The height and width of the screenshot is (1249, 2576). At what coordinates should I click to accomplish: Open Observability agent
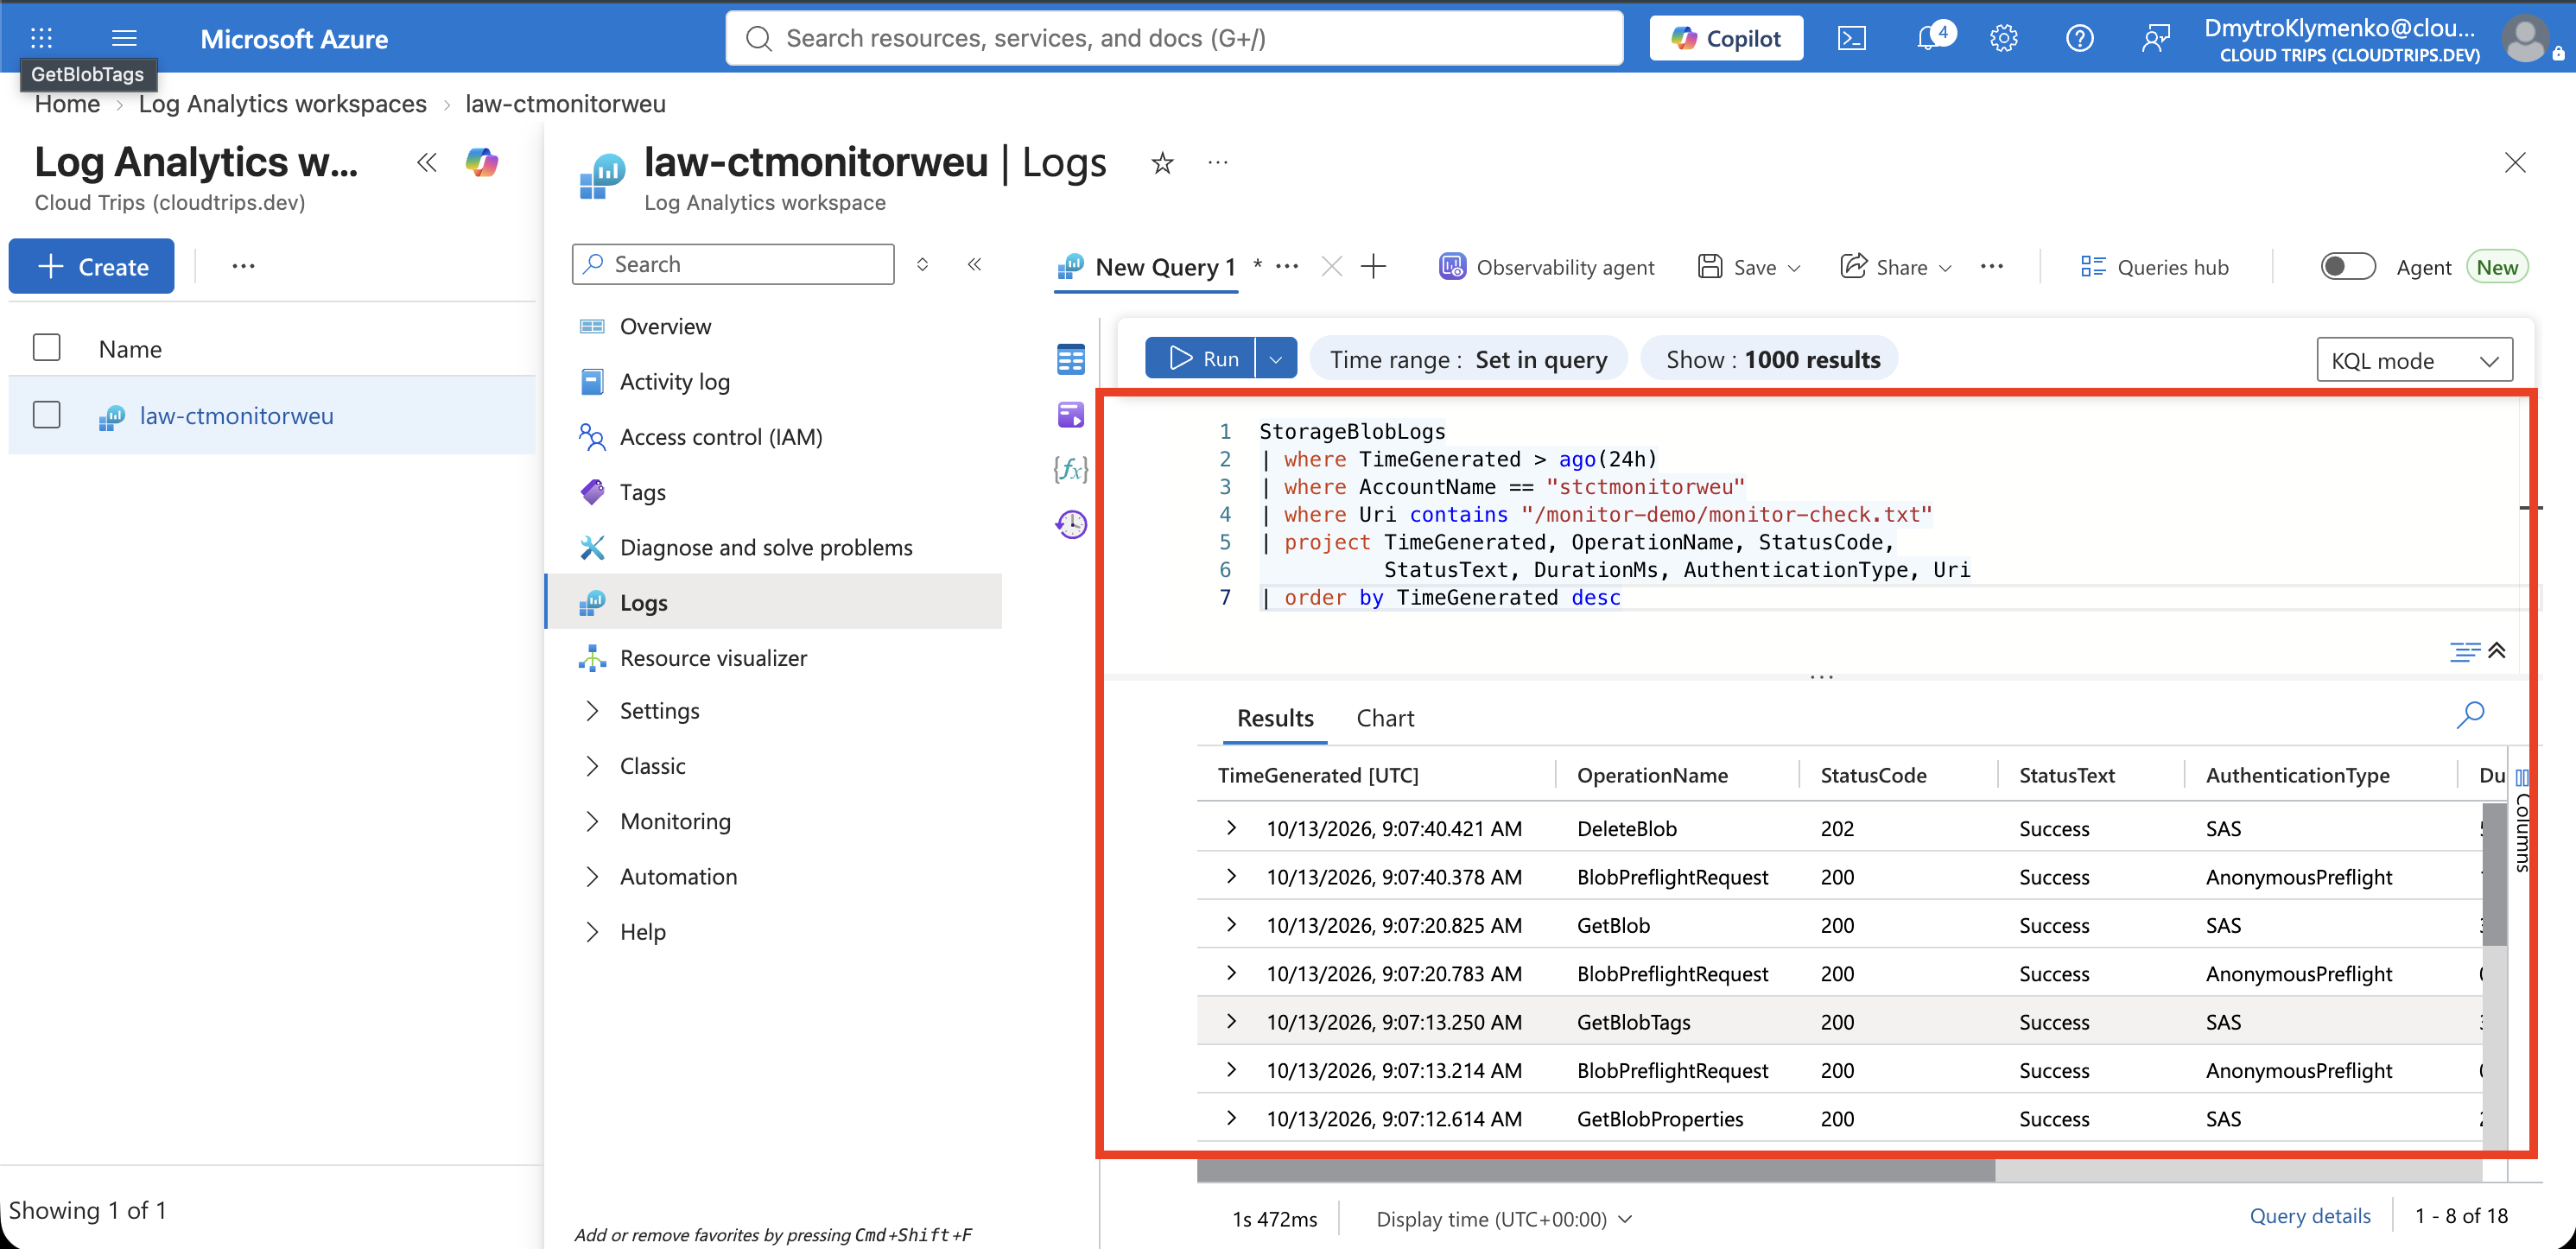pyautogui.click(x=1546, y=266)
